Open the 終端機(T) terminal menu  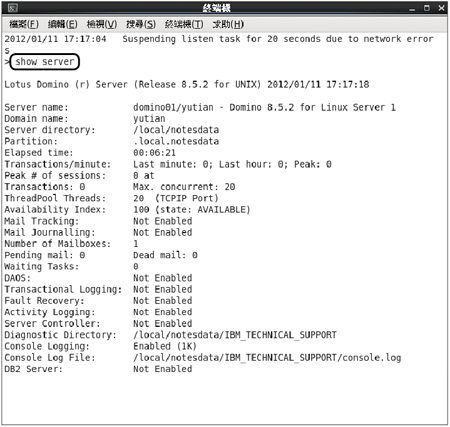tap(184, 24)
